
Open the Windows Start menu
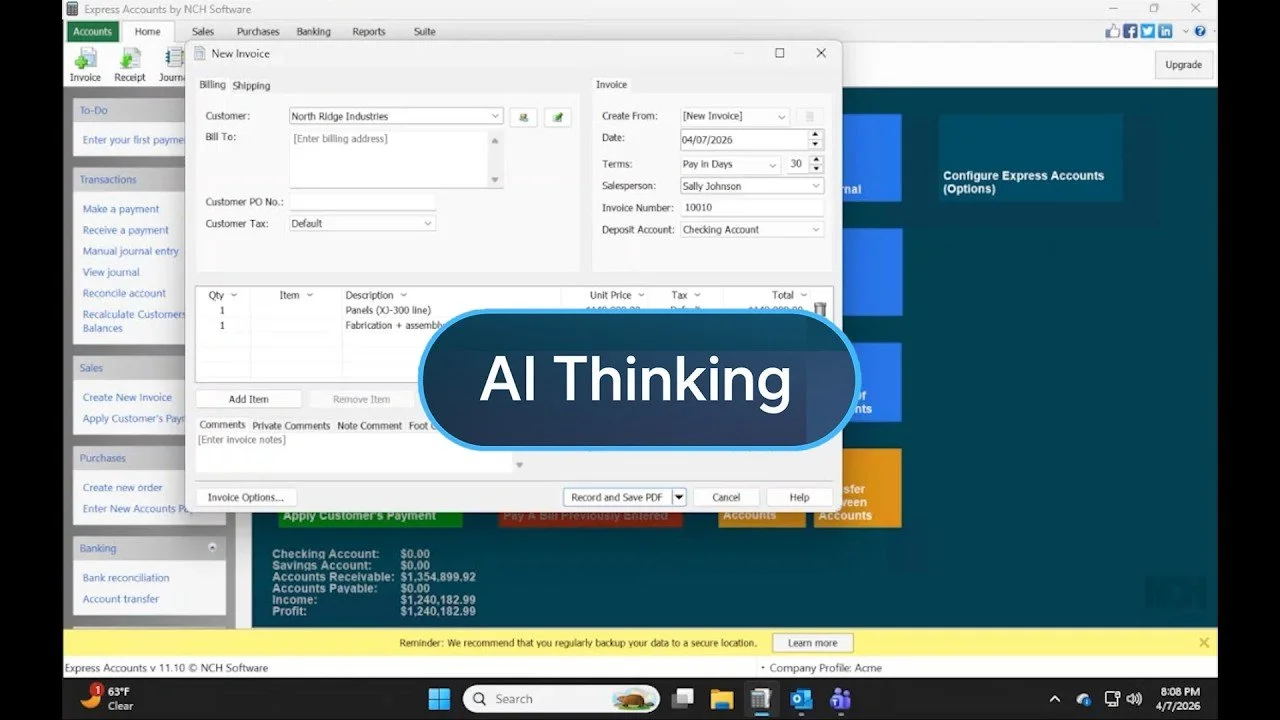(x=439, y=698)
